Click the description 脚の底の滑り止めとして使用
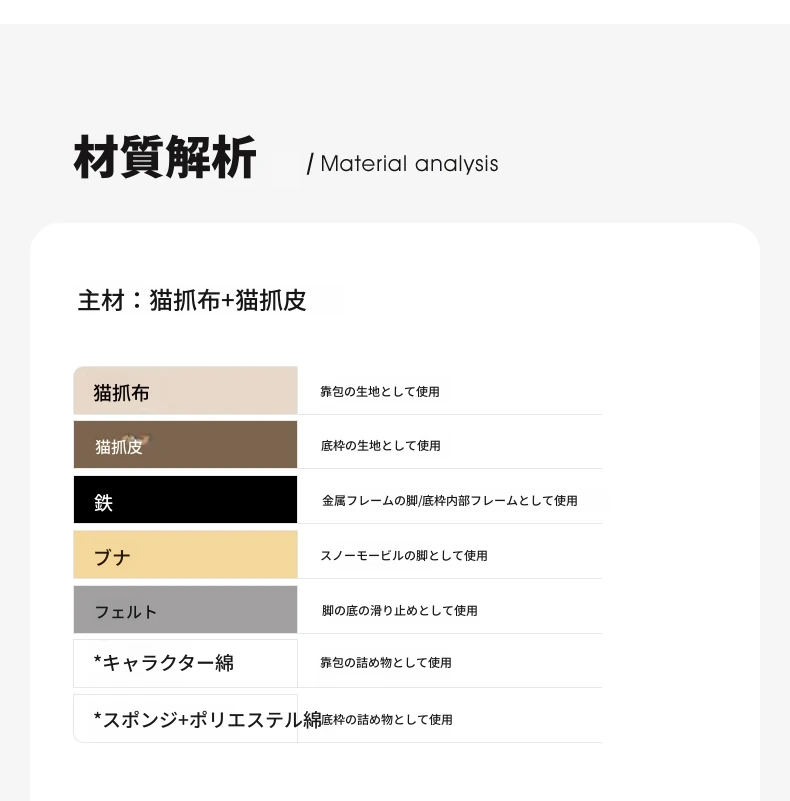This screenshot has width=790, height=801. click(400, 610)
